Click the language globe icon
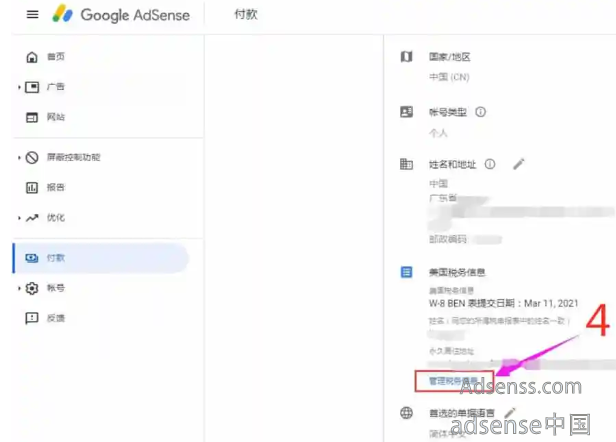This screenshot has height=442, width=616. tap(406, 413)
